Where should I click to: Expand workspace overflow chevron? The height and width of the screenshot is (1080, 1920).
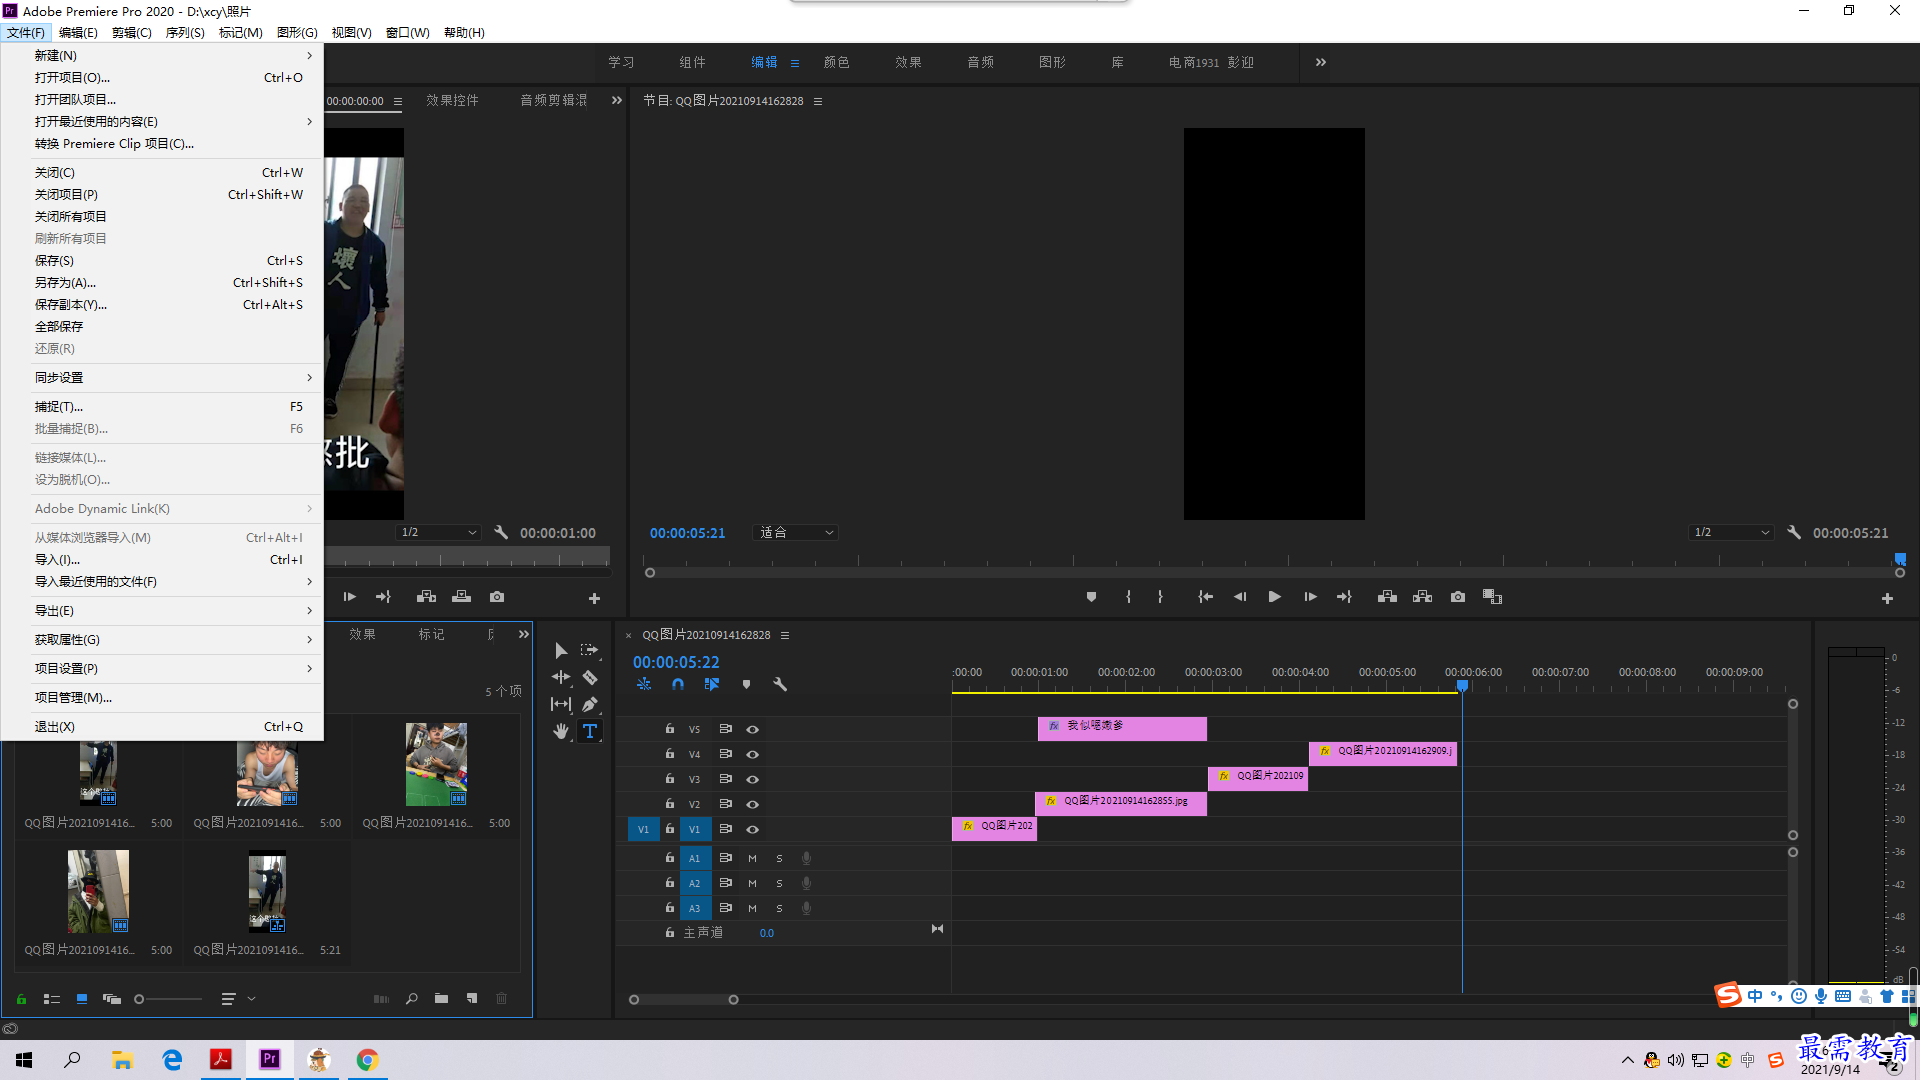coord(1320,62)
